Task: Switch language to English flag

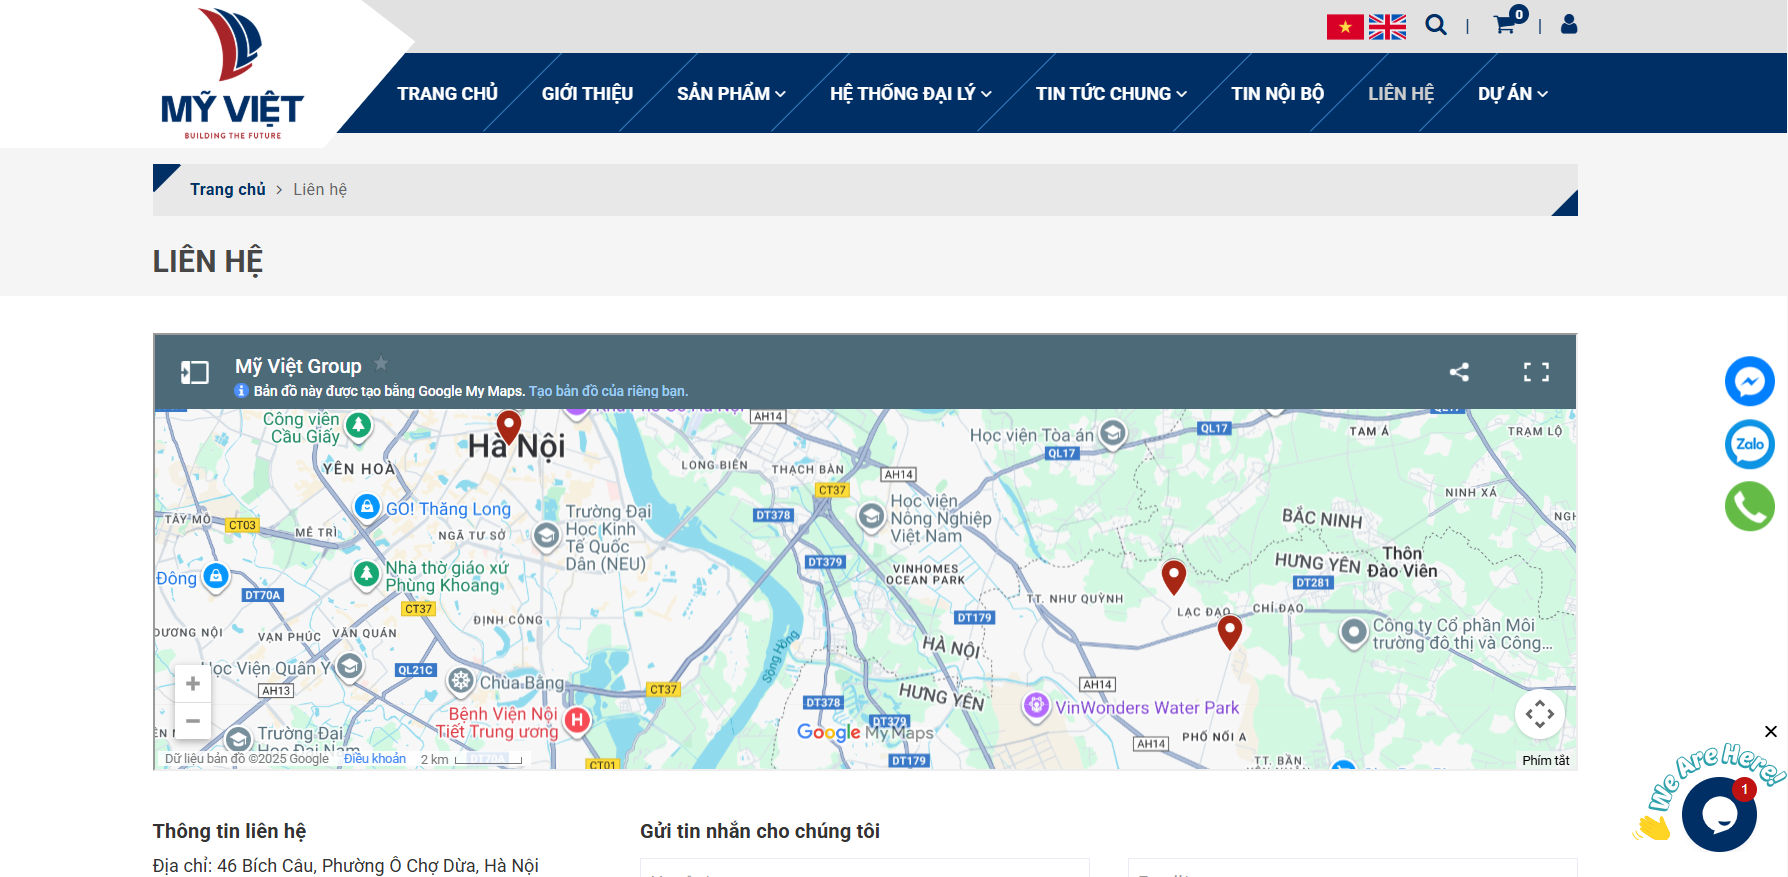Action: tap(1387, 27)
